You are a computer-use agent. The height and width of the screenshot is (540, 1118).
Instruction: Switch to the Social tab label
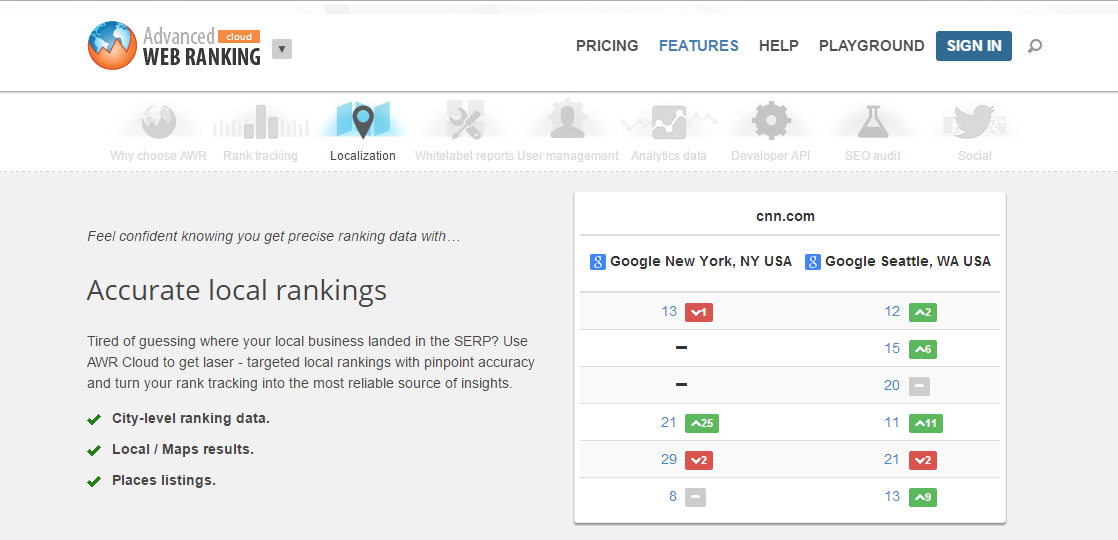coord(975,156)
